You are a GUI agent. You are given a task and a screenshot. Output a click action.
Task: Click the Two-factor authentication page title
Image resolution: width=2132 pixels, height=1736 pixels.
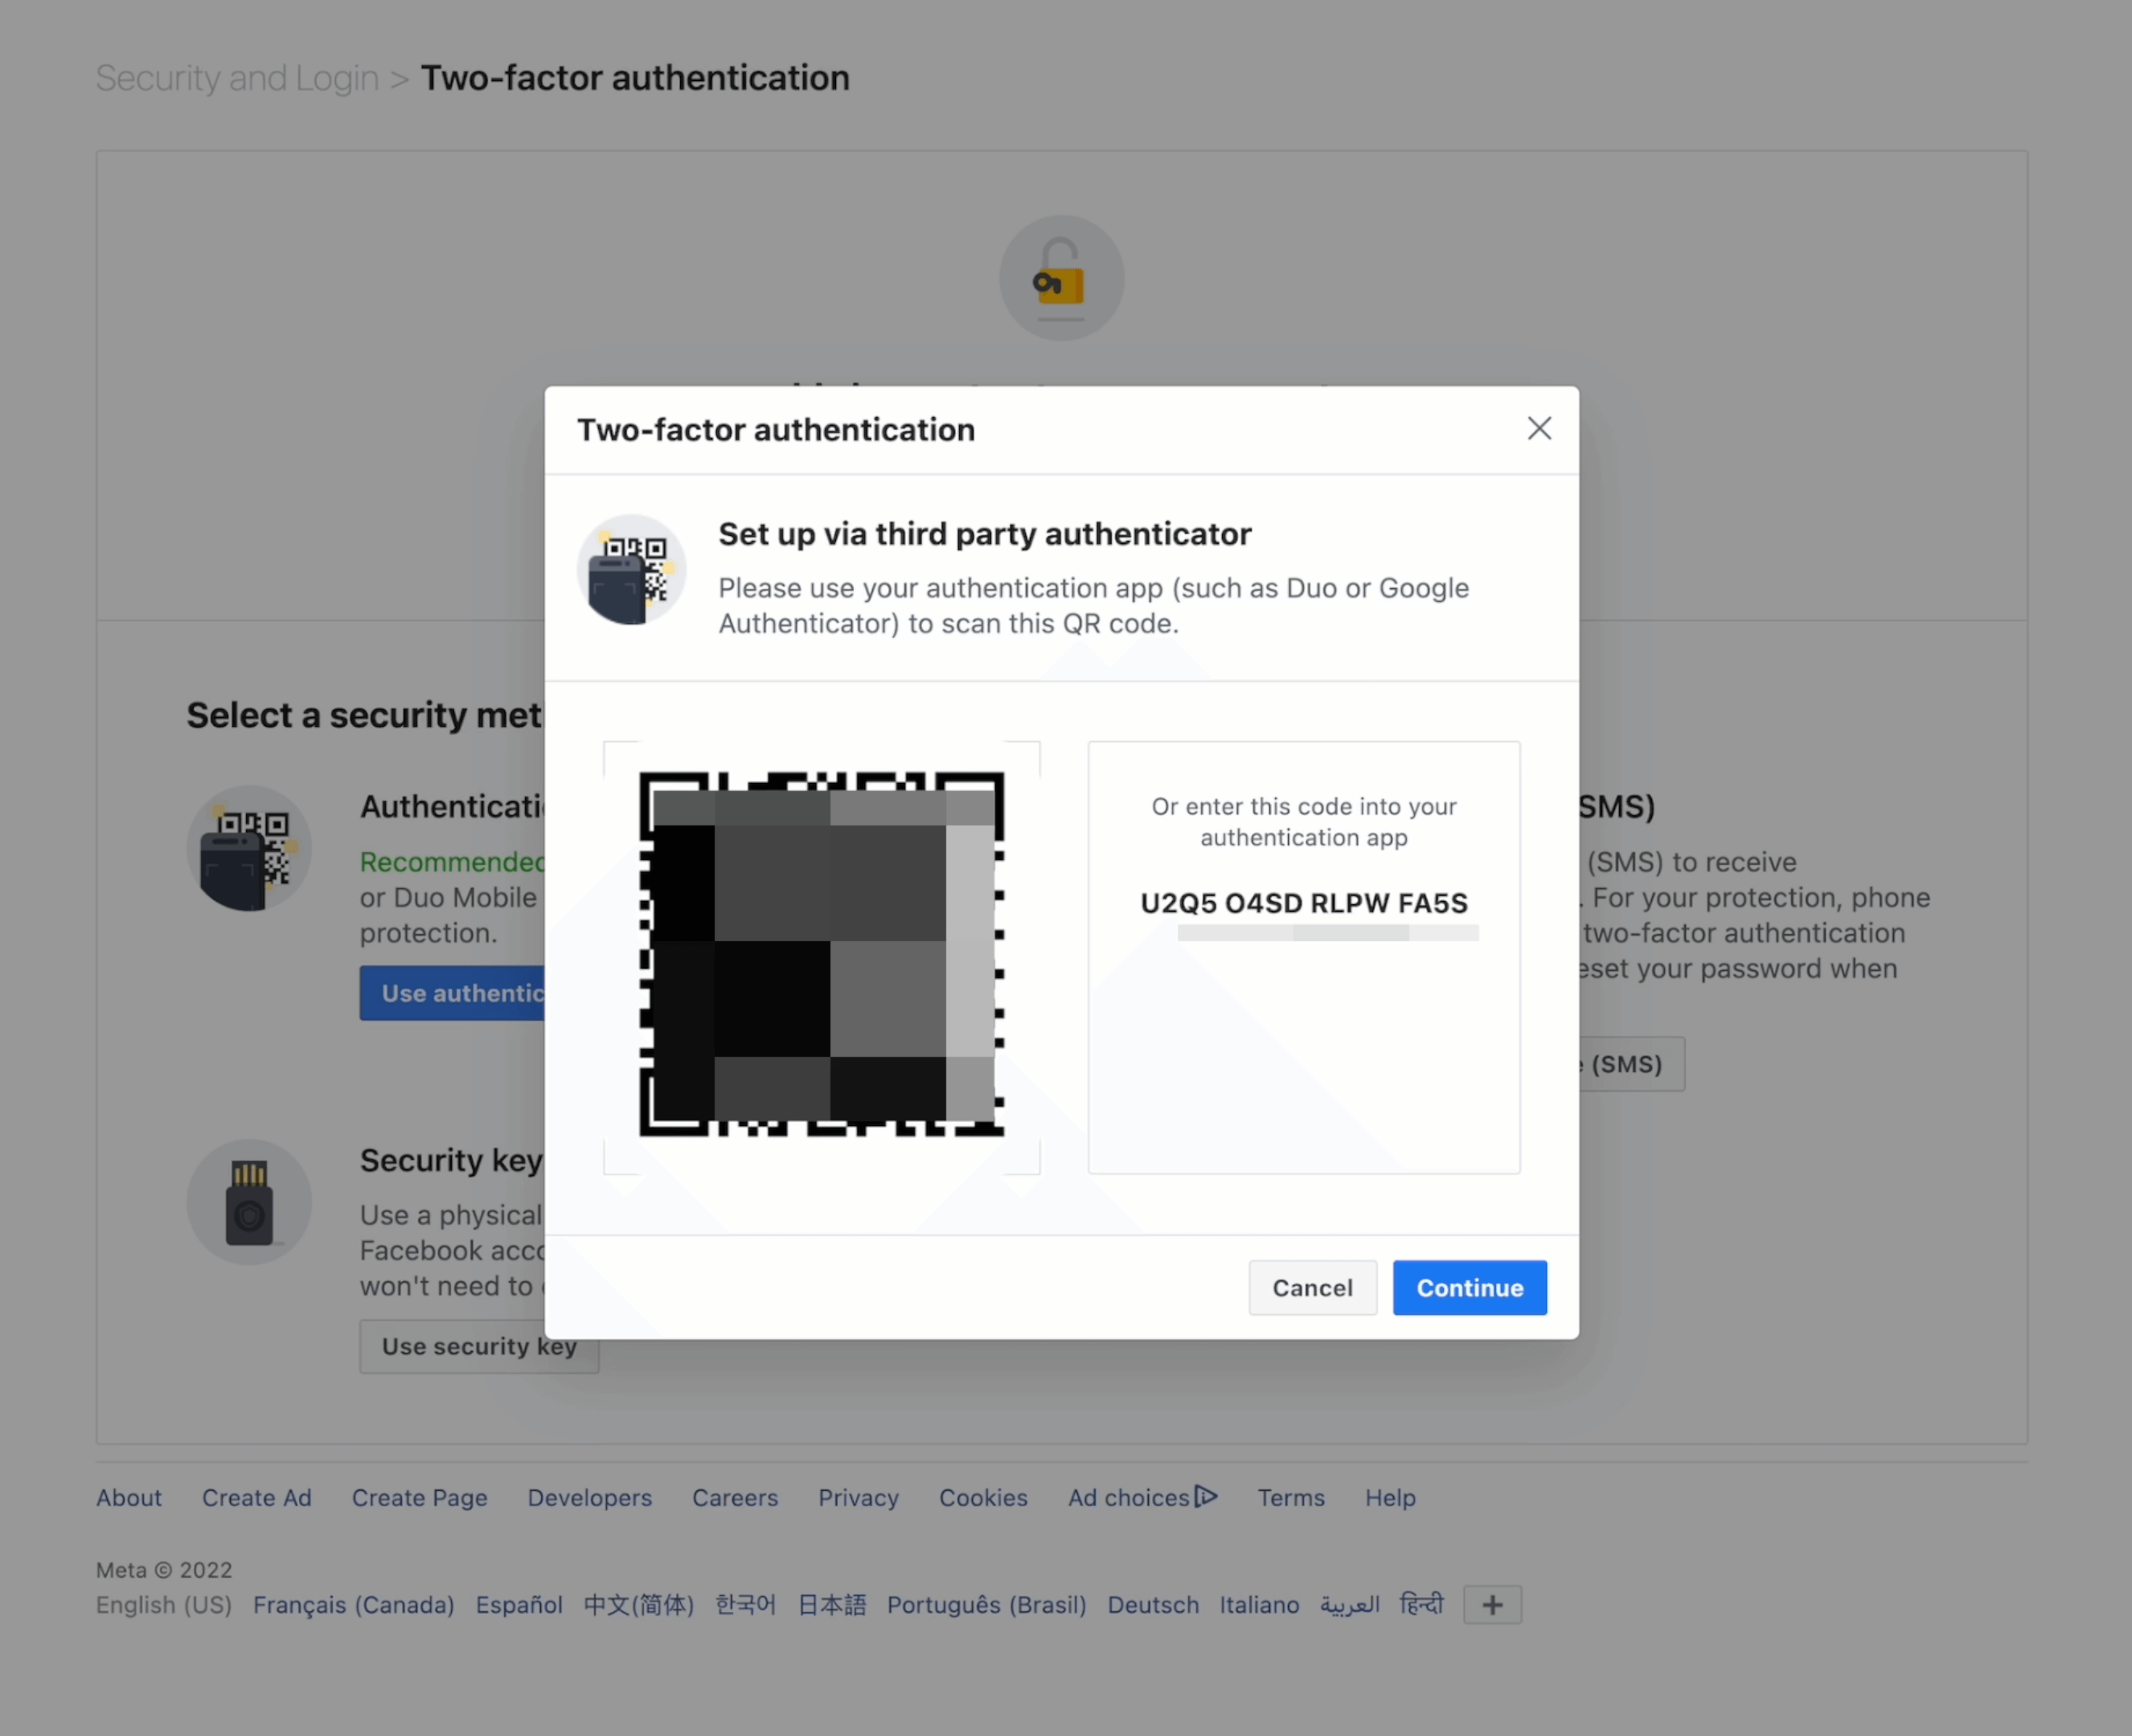[x=635, y=78]
